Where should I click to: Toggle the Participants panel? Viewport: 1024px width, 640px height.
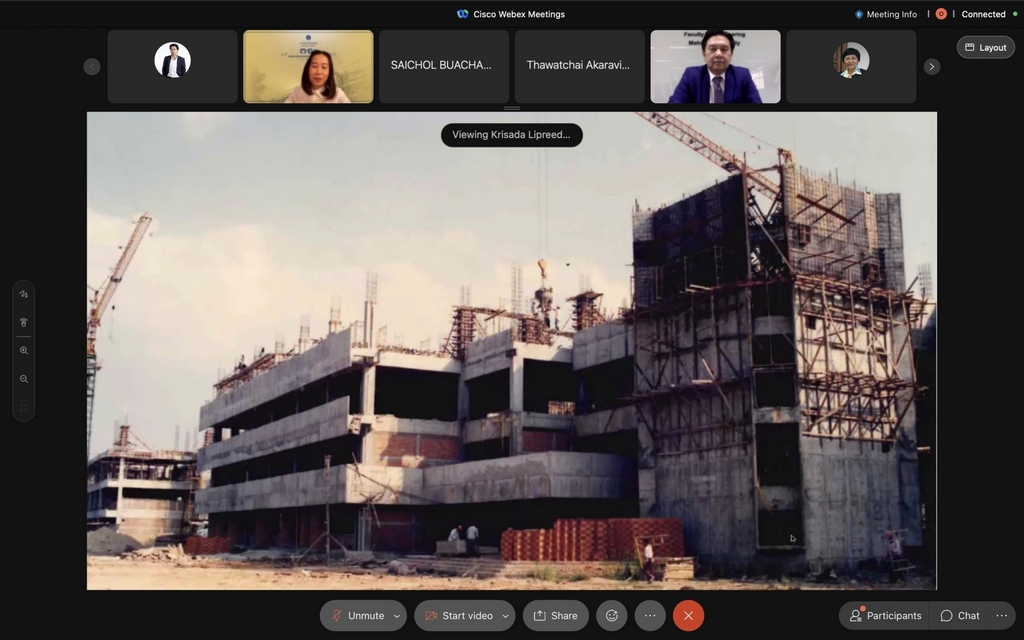click(885, 616)
